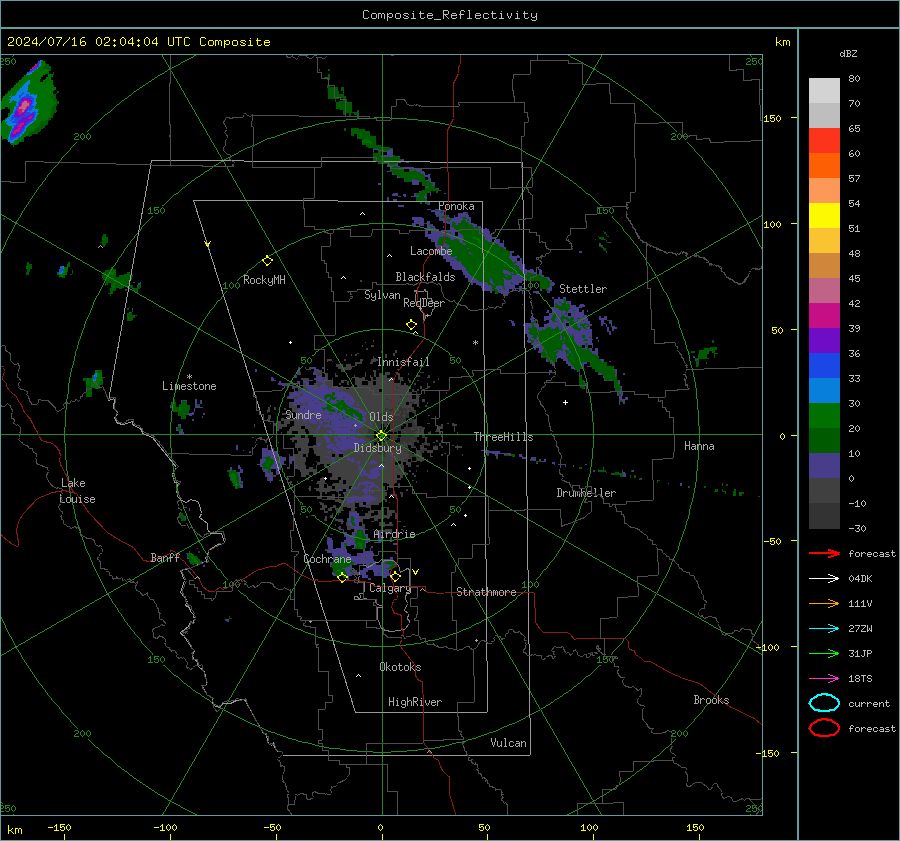Click the yellow diamond marker above Calgary
This screenshot has height=841, width=900.
pos(395,576)
